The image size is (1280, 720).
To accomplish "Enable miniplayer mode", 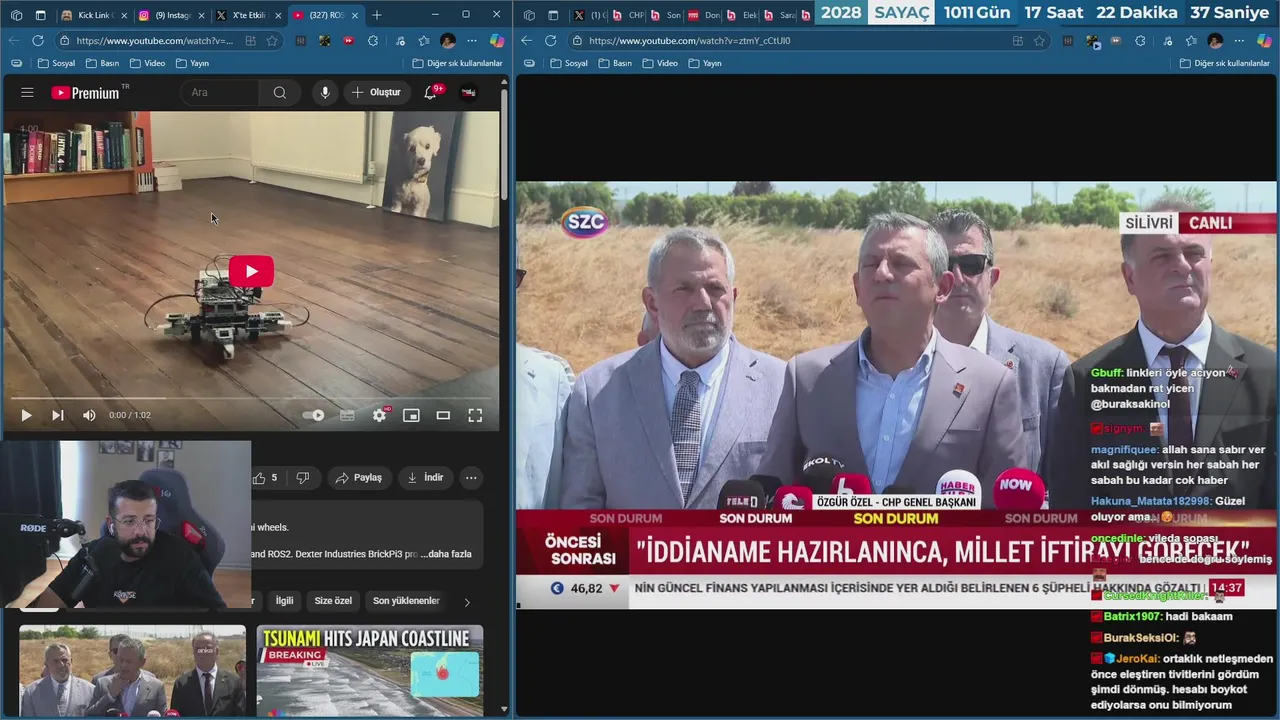I will [x=411, y=415].
